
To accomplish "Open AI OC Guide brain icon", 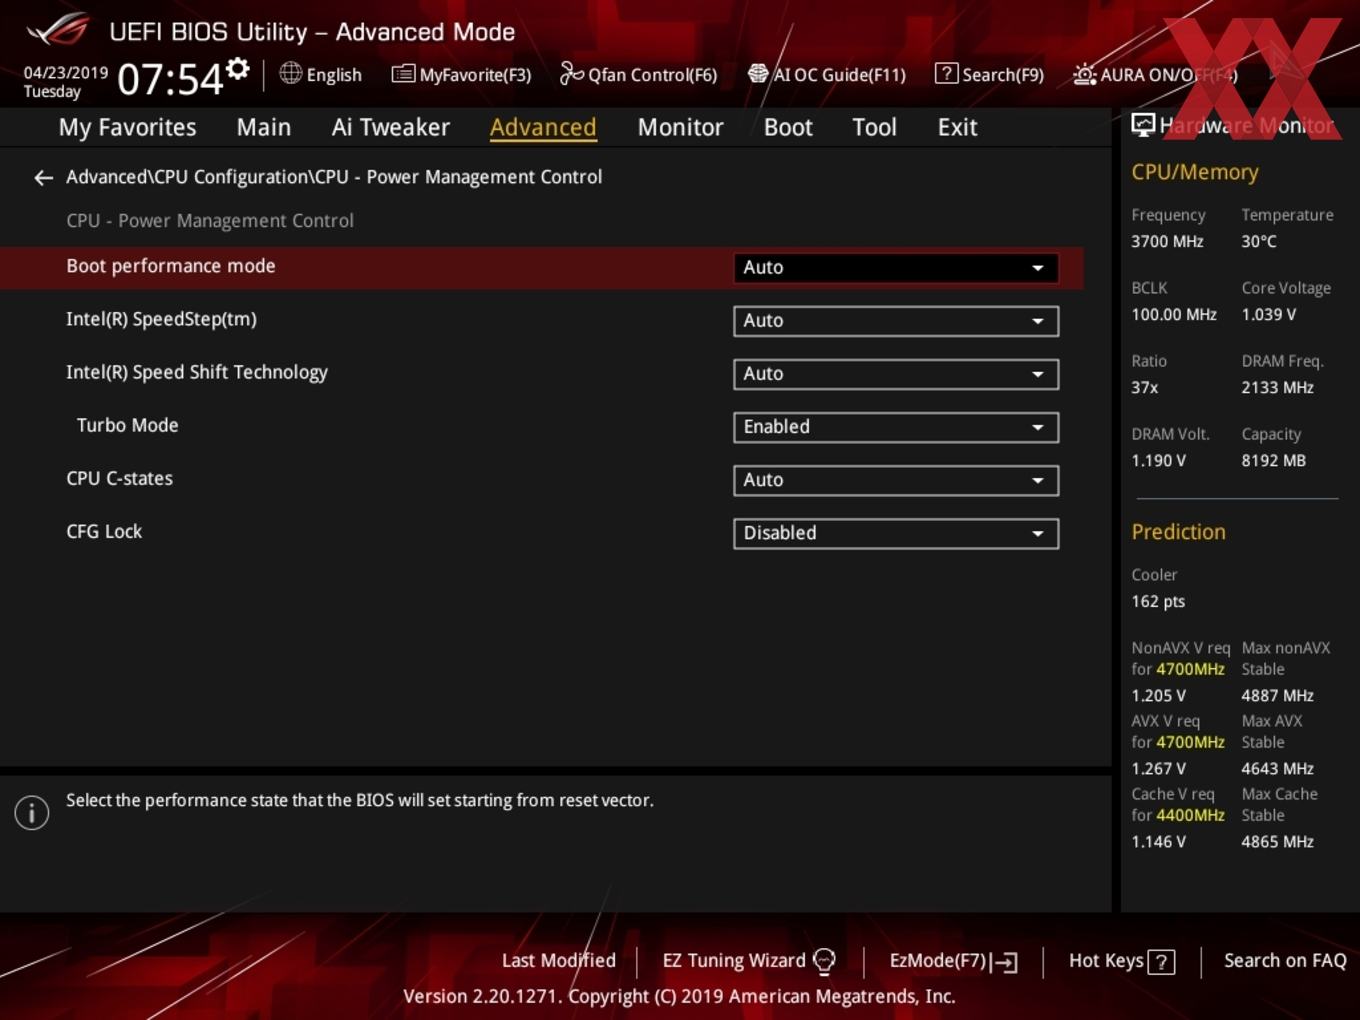I will click(758, 73).
